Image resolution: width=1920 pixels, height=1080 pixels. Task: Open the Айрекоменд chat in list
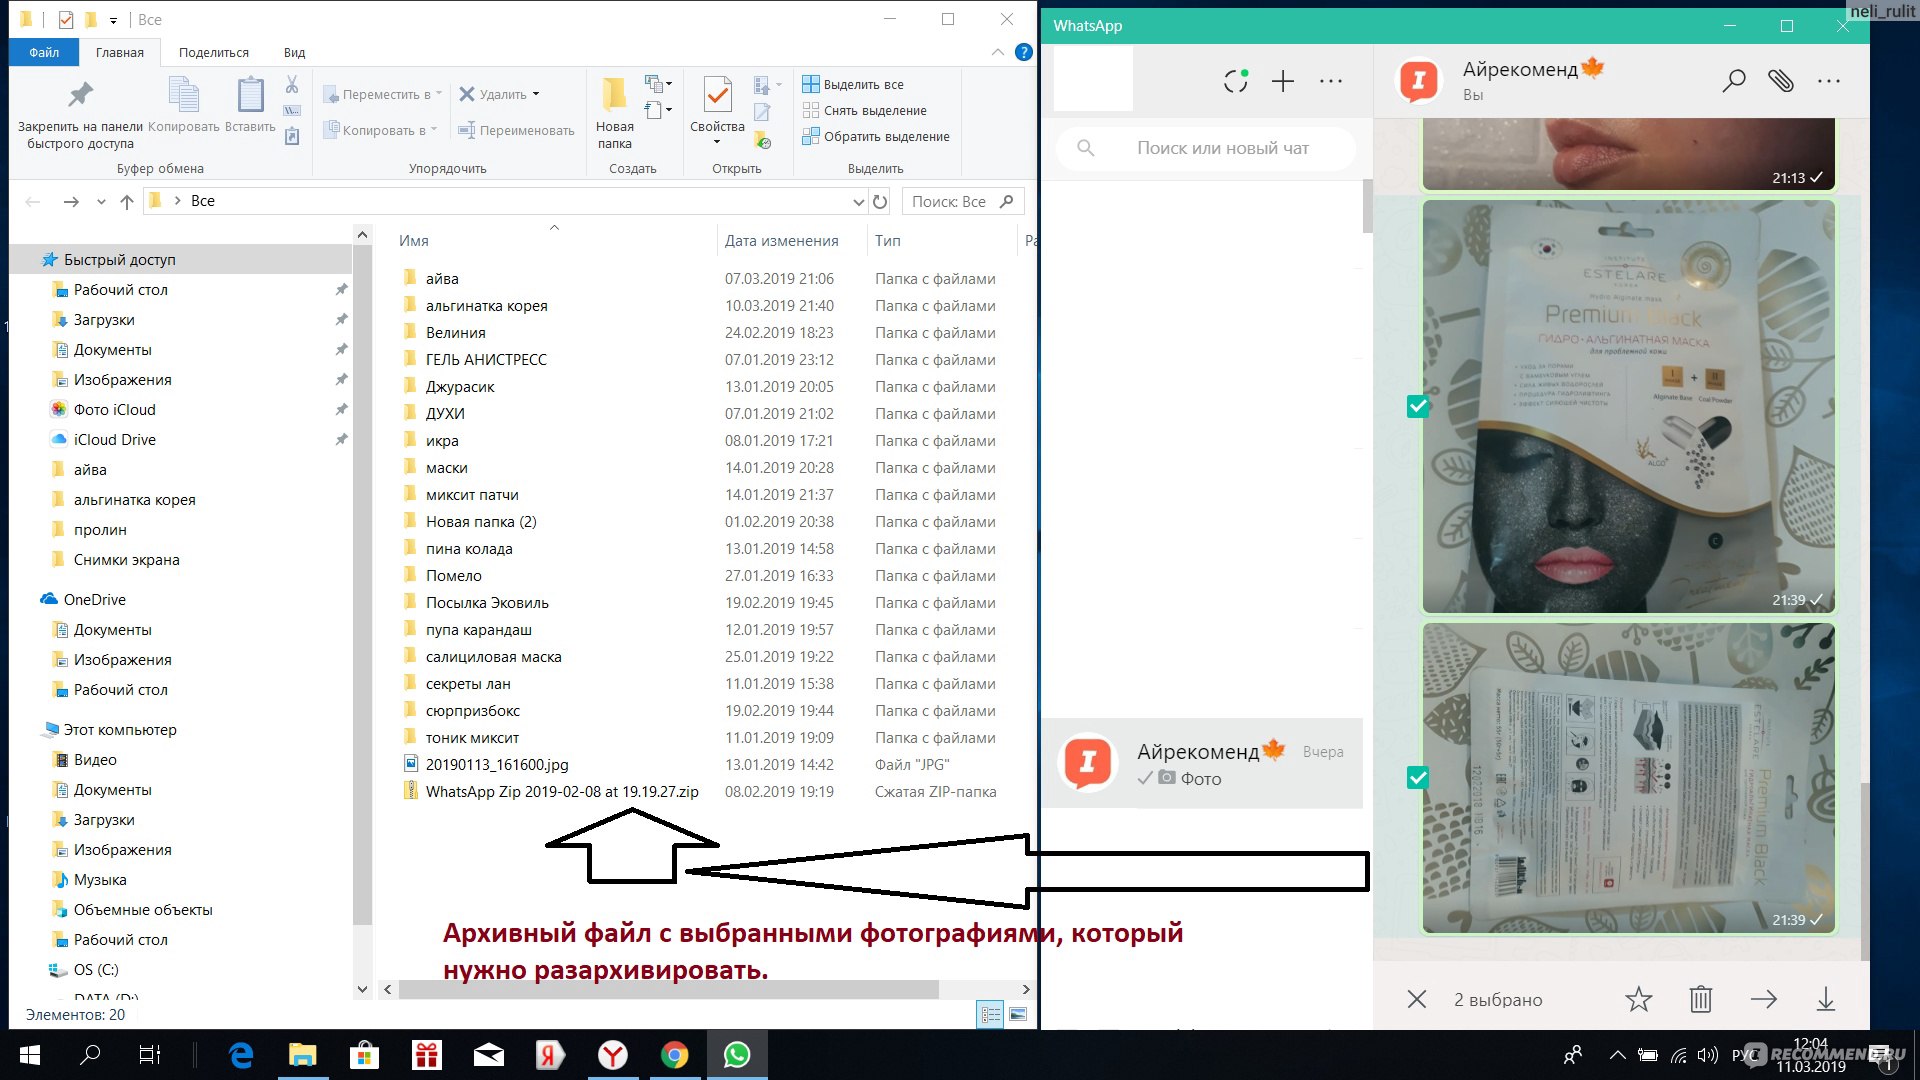[1203, 763]
